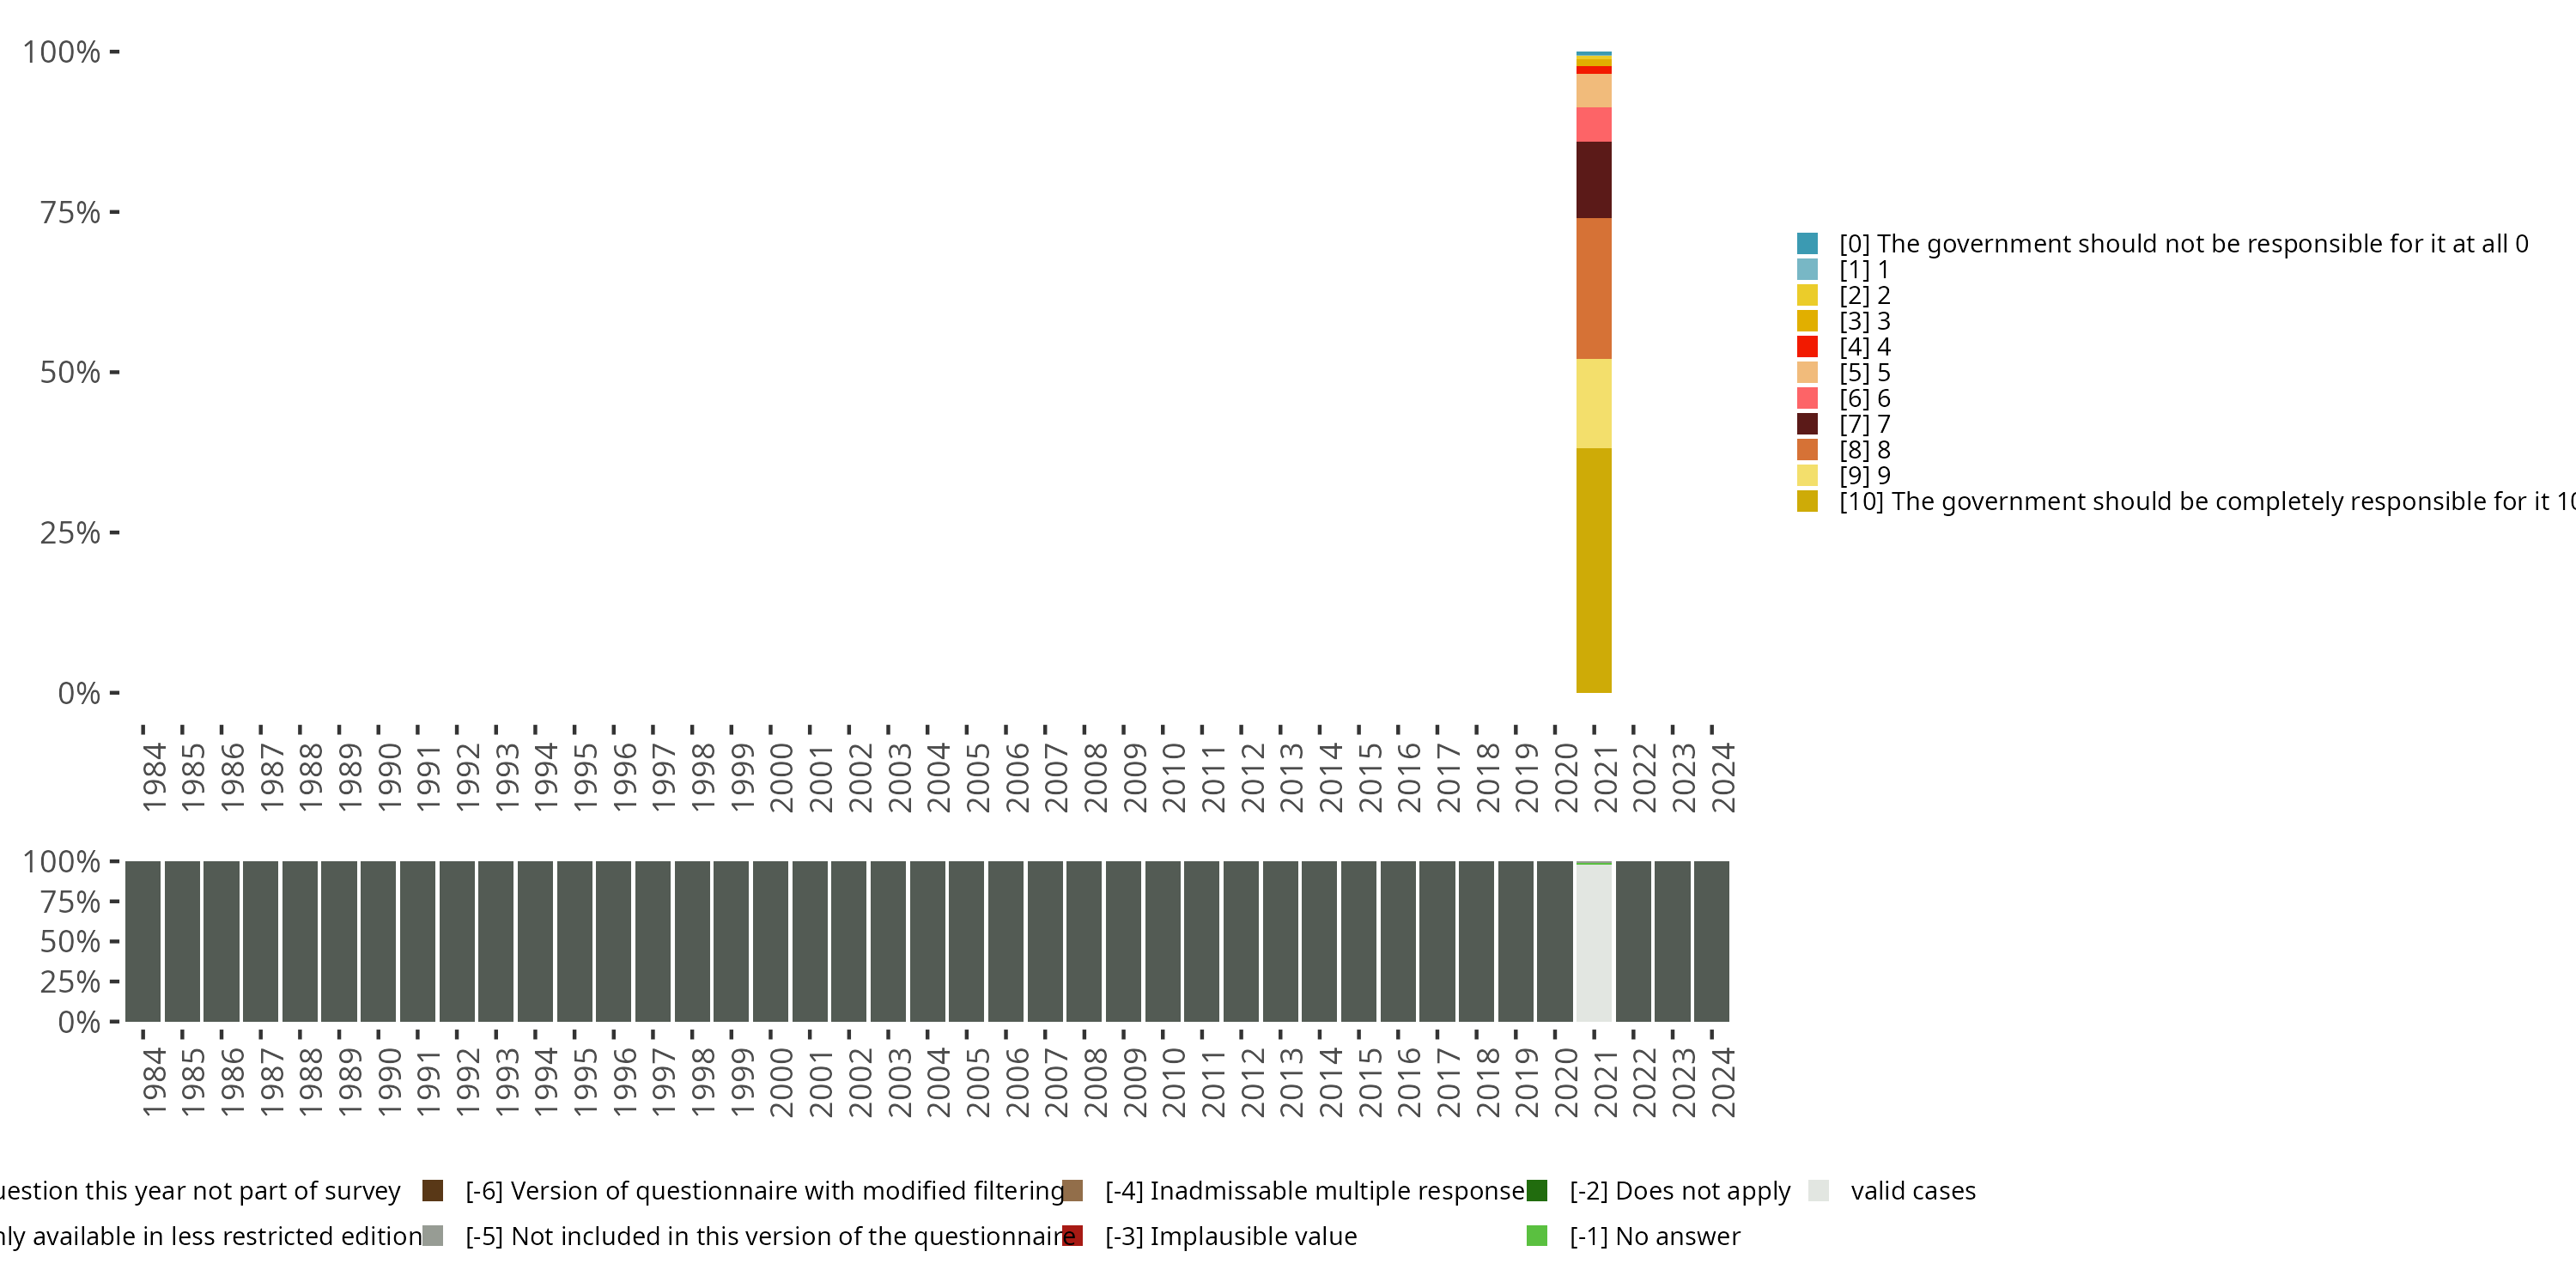Click the swatch for [10] completely responsible
The width and height of the screenshot is (2576, 1288).
pyautogui.click(x=1807, y=501)
